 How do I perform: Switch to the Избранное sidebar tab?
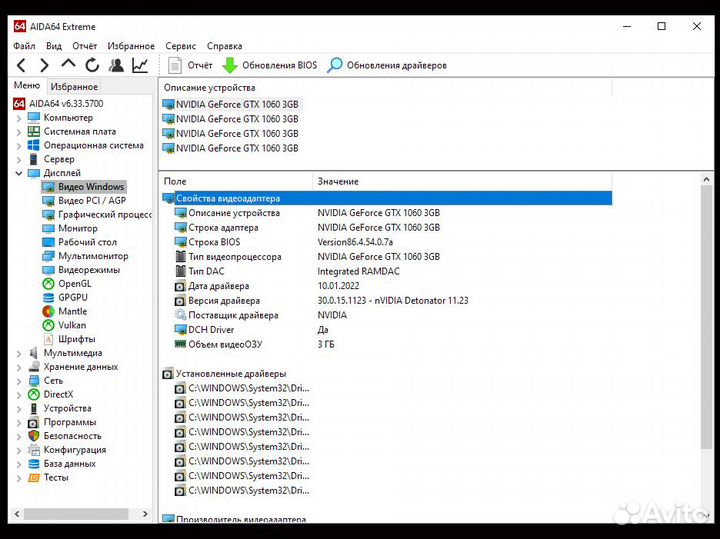pos(74,87)
